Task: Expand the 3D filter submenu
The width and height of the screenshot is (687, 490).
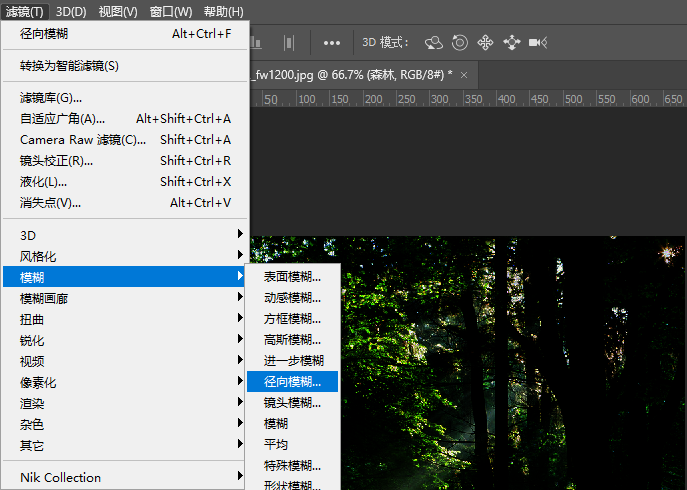Action: point(124,235)
